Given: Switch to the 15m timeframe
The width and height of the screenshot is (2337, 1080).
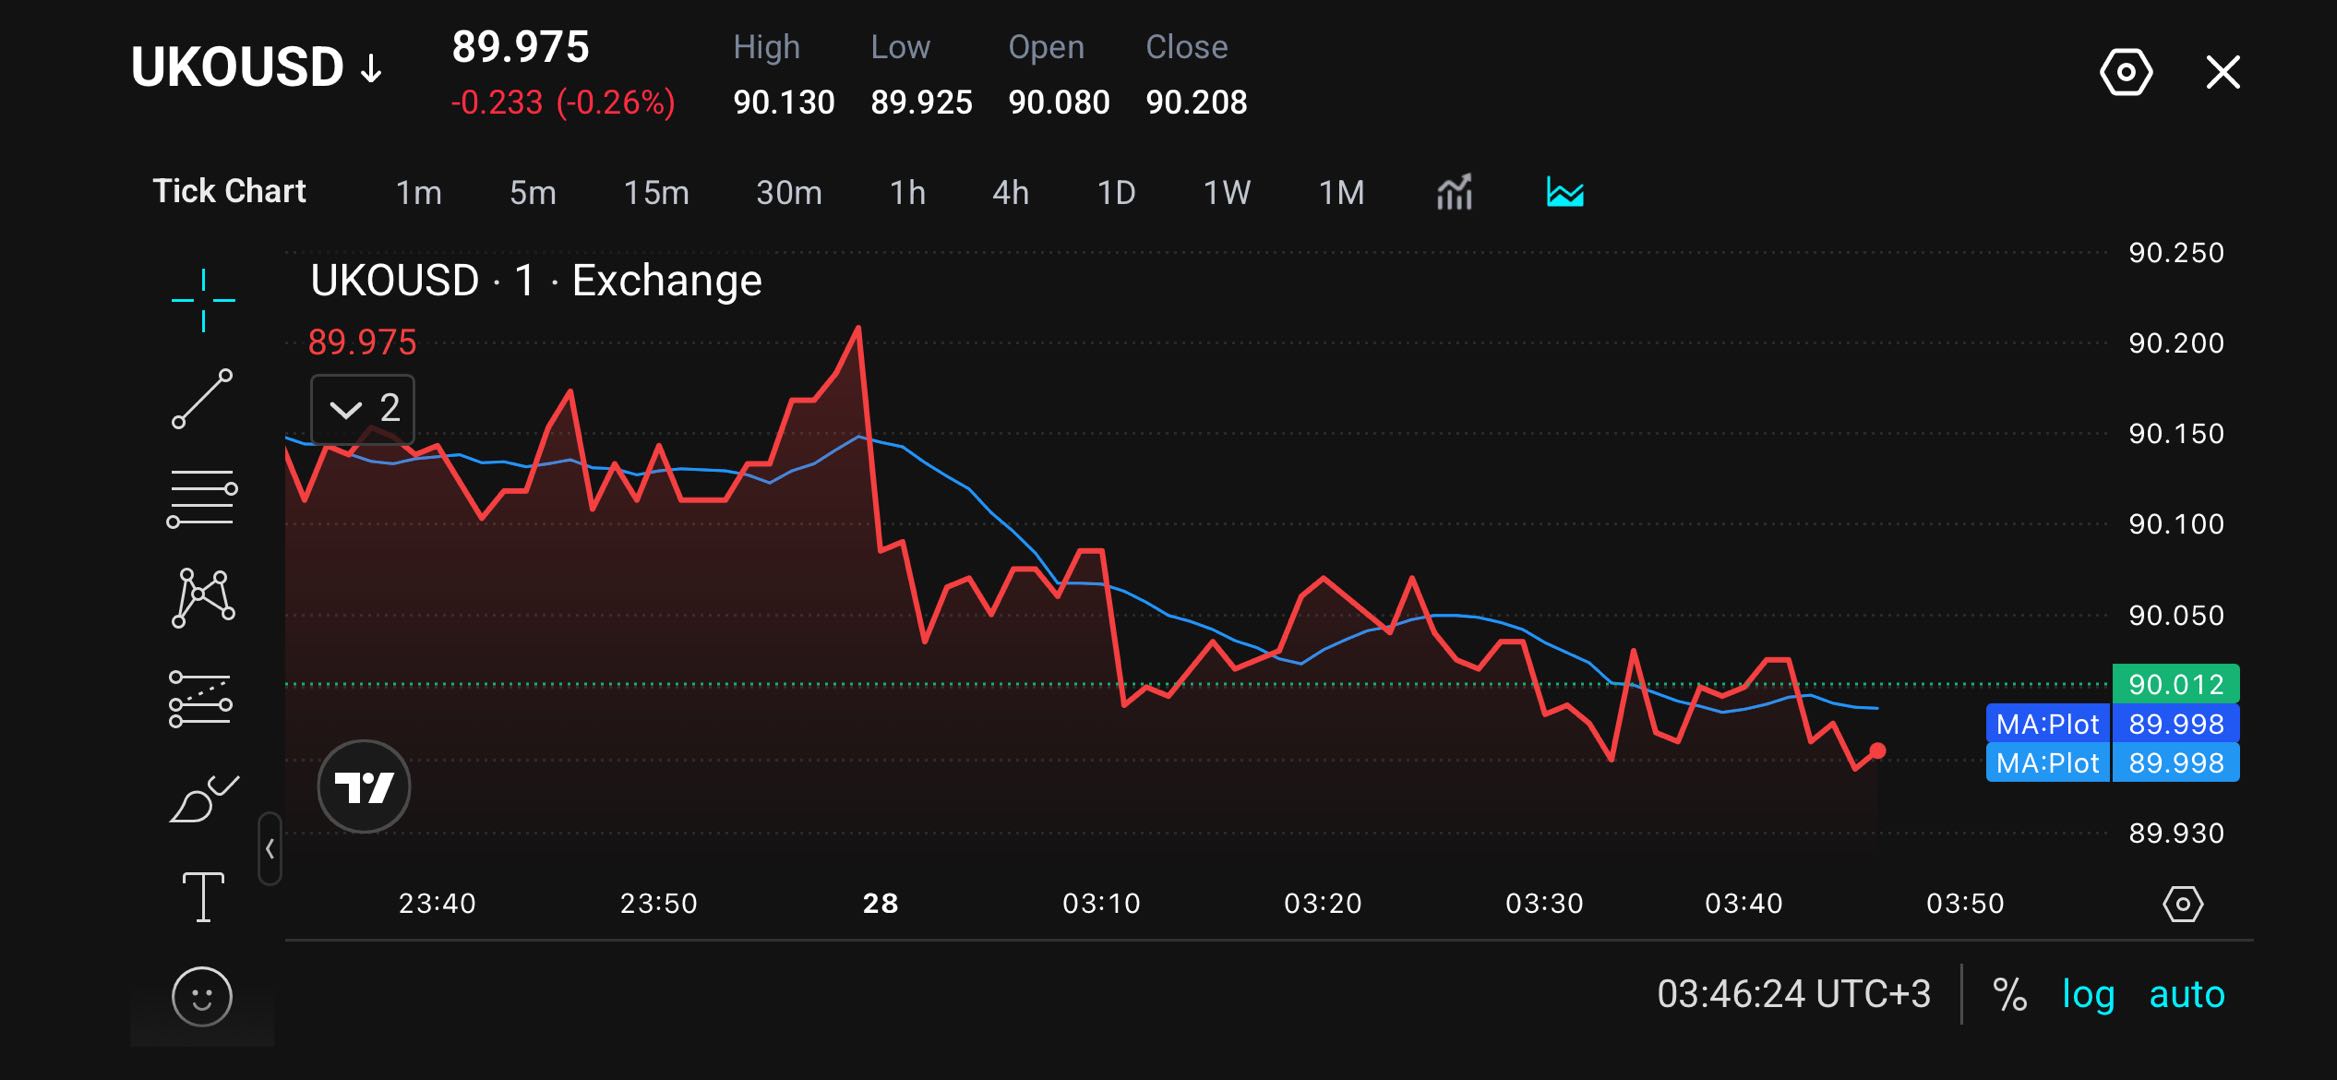Looking at the screenshot, I should point(656,192).
